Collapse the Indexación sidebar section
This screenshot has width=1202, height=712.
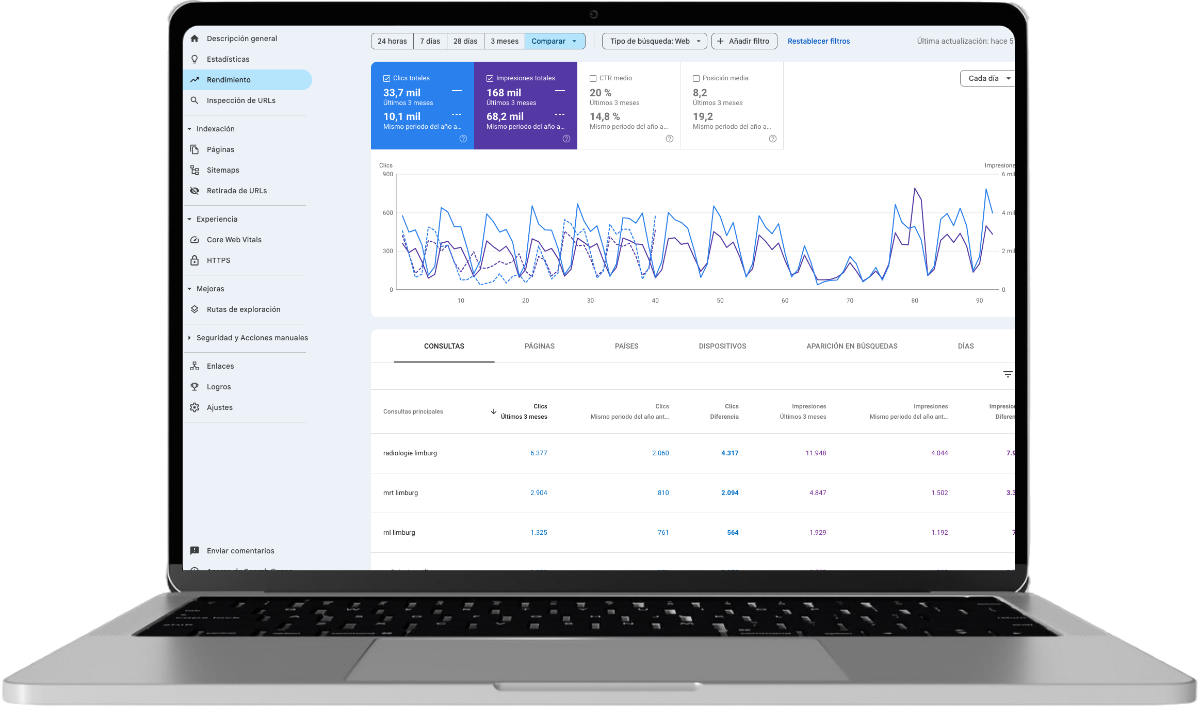[x=189, y=129]
